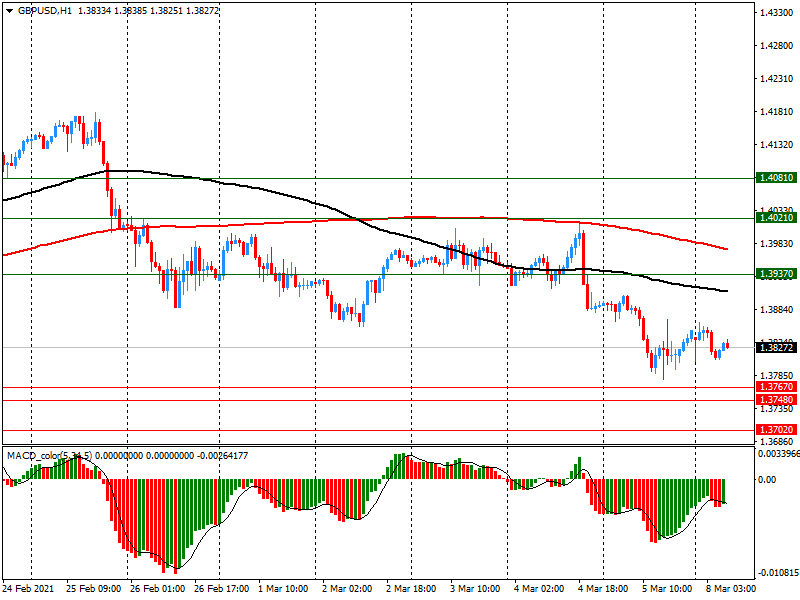The image size is (800, 600).
Task: Click the triangle arrow beside GBPUSD,H1
Action: (9, 10)
